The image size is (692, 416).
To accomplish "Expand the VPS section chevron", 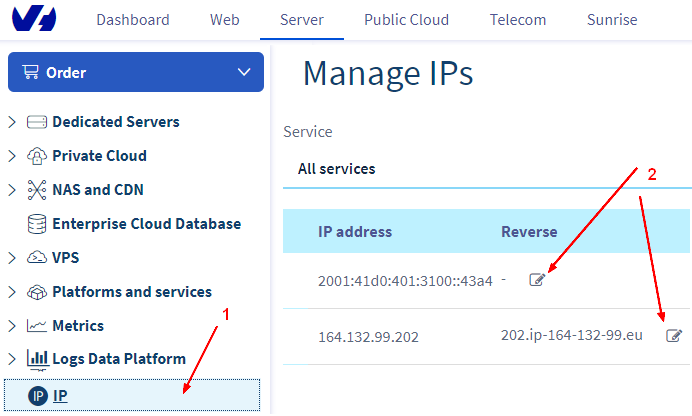I will (12, 258).
